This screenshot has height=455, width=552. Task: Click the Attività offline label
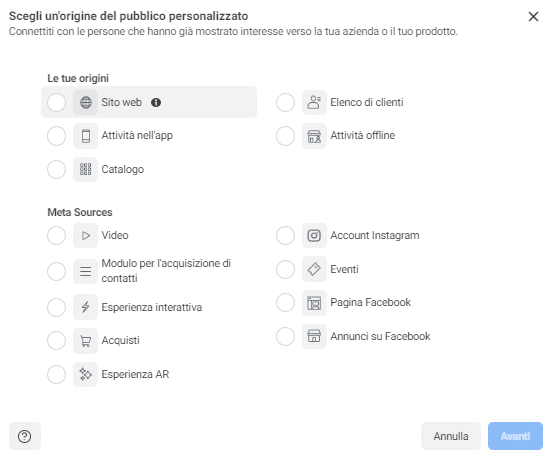click(363, 136)
